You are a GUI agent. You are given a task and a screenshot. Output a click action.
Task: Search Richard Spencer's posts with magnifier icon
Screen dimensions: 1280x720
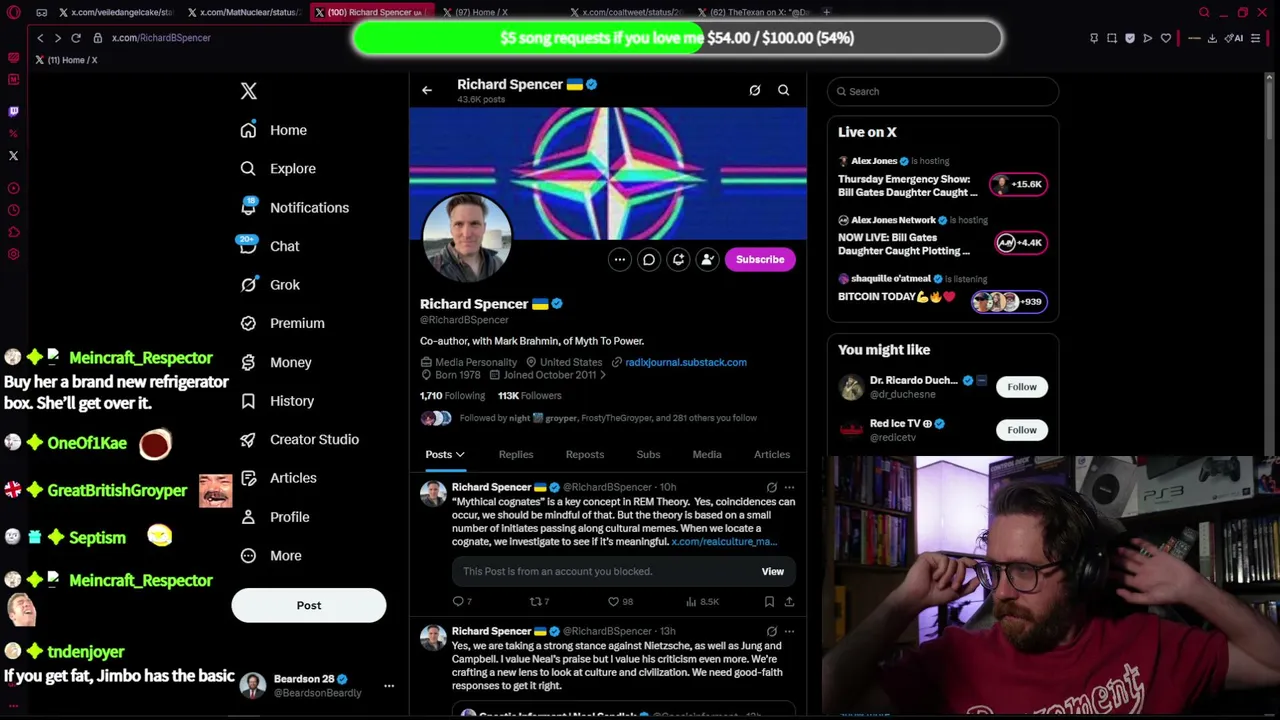(x=784, y=90)
